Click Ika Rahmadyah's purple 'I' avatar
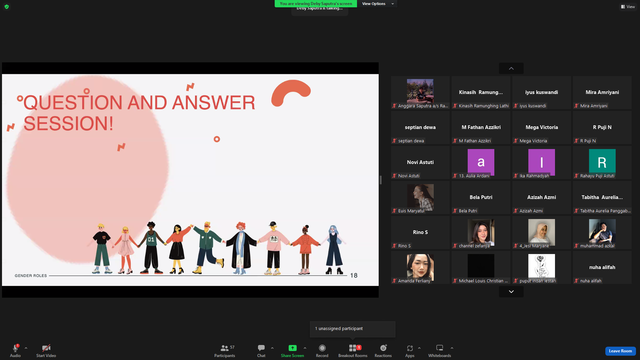 pyautogui.click(x=541, y=162)
